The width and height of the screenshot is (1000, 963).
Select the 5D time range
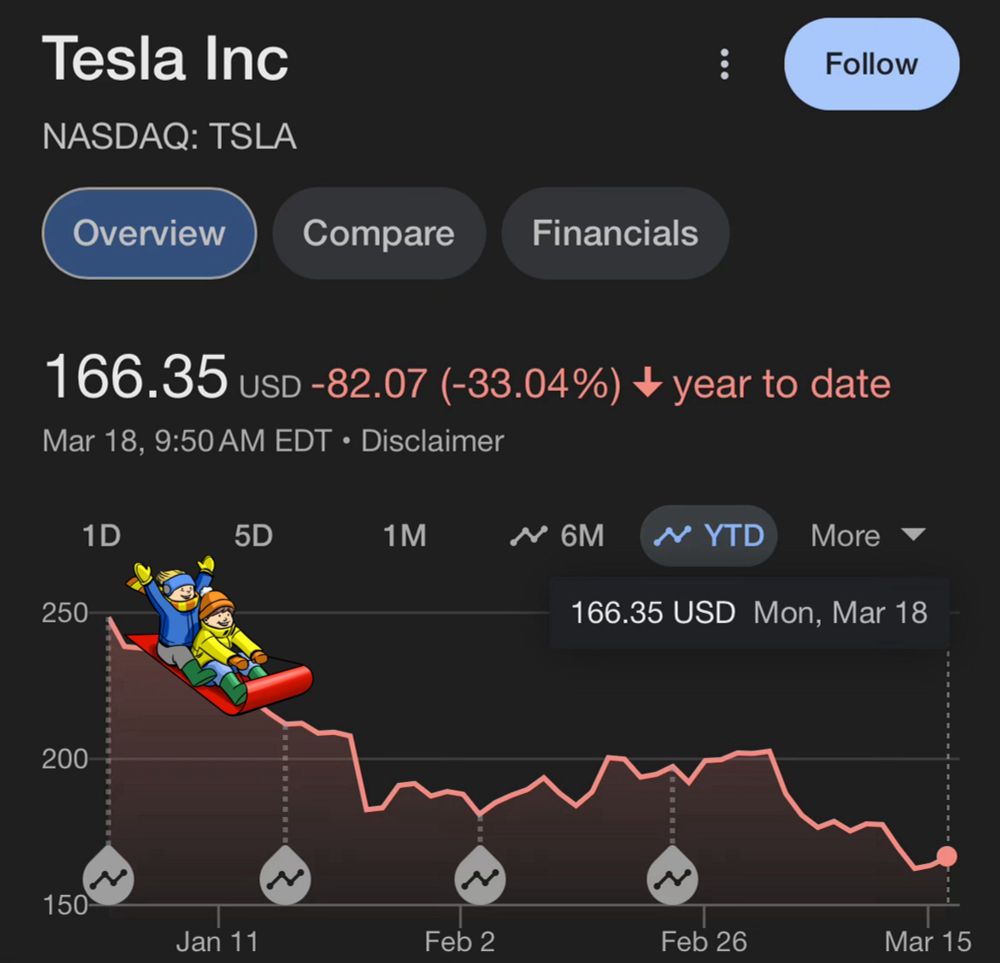tap(253, 536)
